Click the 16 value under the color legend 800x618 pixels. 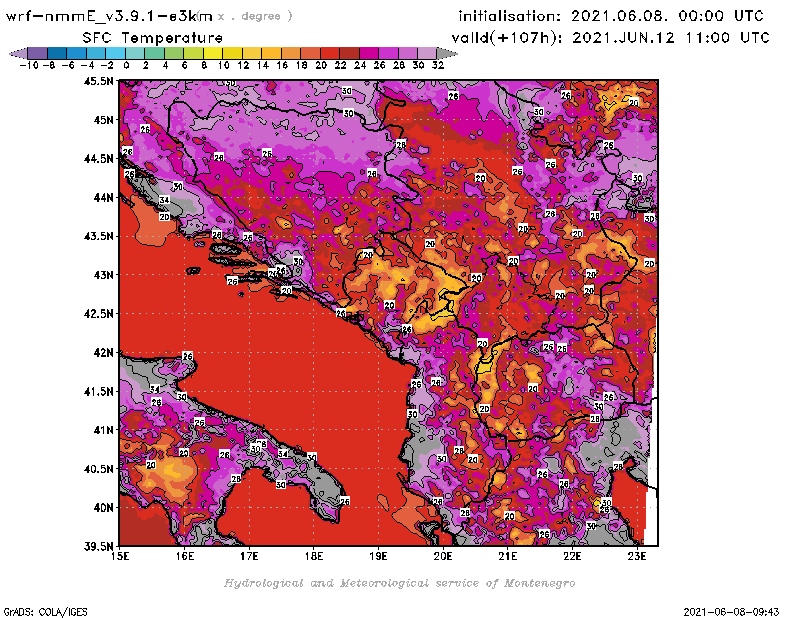tap(282, 65)
